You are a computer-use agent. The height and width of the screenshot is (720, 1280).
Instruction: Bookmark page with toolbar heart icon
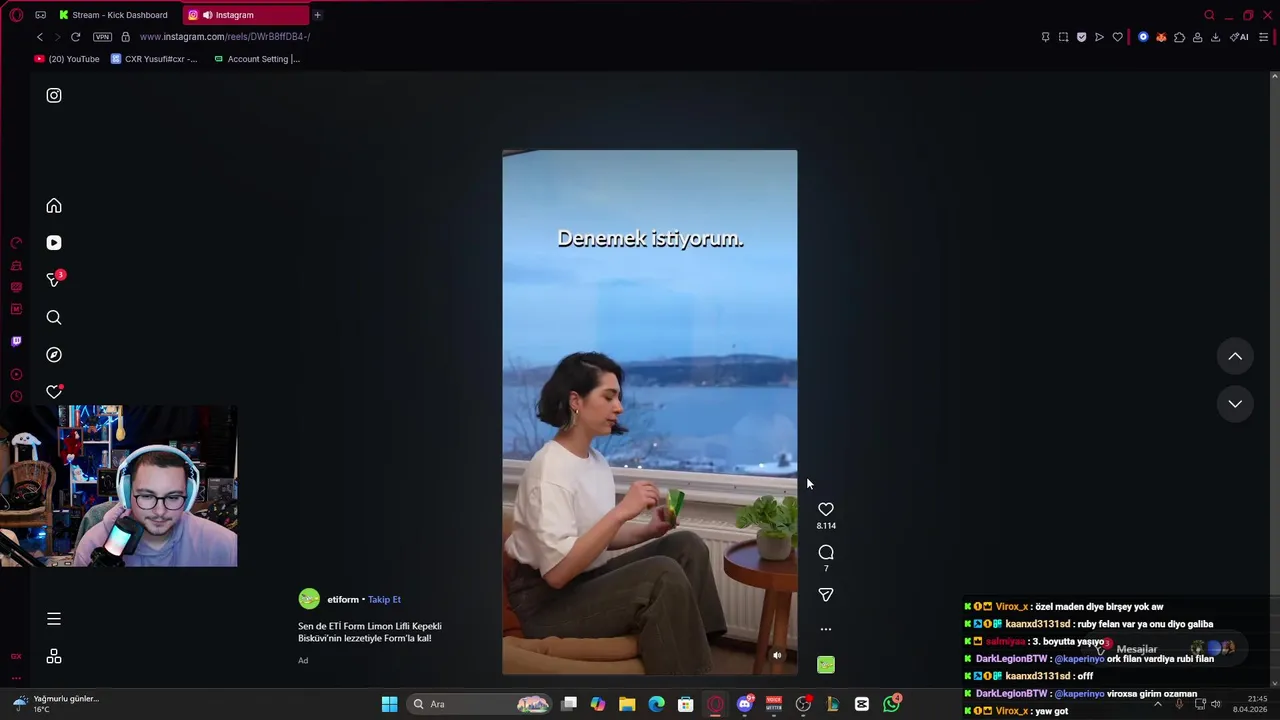pos(1117,37)
